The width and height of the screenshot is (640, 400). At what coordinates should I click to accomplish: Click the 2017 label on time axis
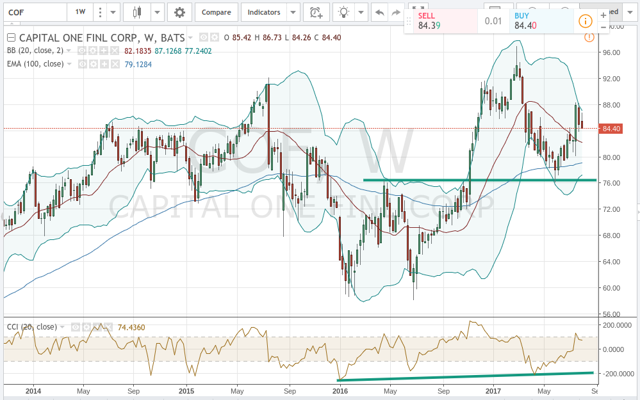493,391
